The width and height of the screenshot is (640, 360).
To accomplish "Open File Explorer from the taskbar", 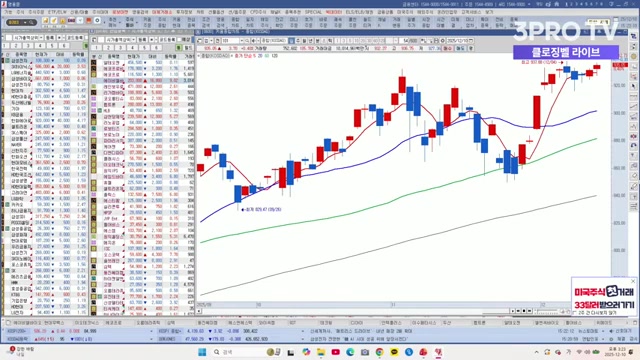I will point(321,352).
